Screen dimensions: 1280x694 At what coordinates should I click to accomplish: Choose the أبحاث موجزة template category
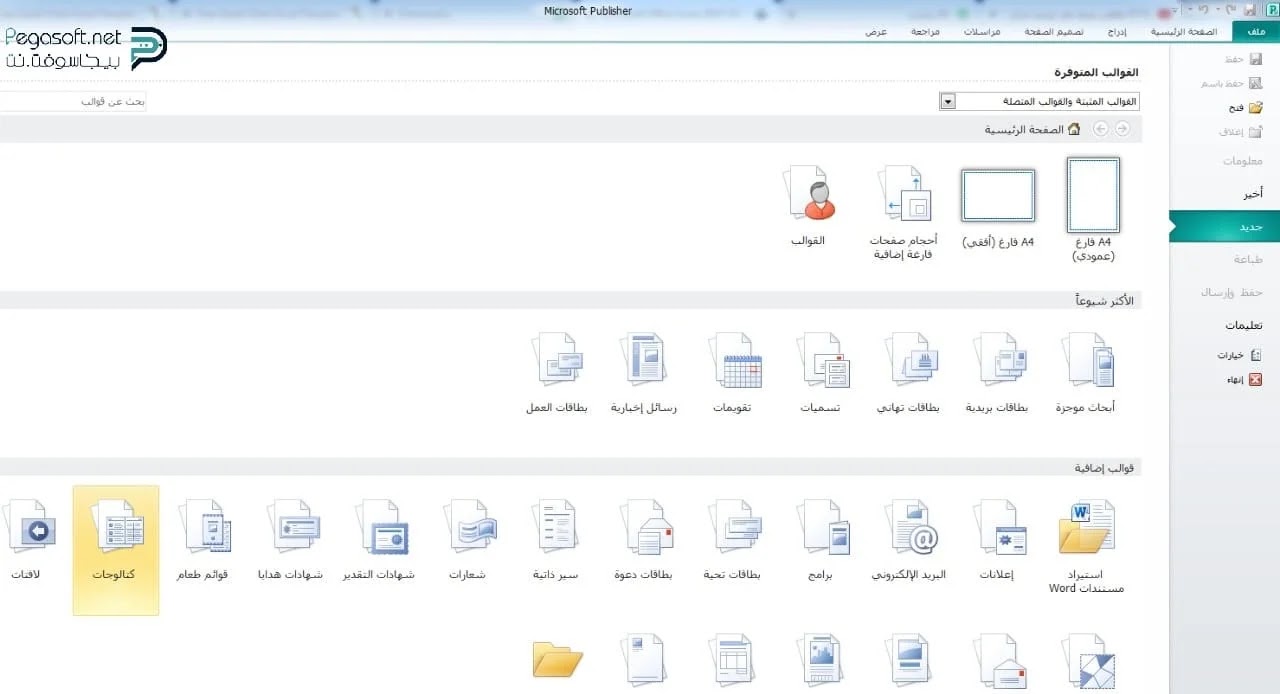click(x=1087, y=372)
